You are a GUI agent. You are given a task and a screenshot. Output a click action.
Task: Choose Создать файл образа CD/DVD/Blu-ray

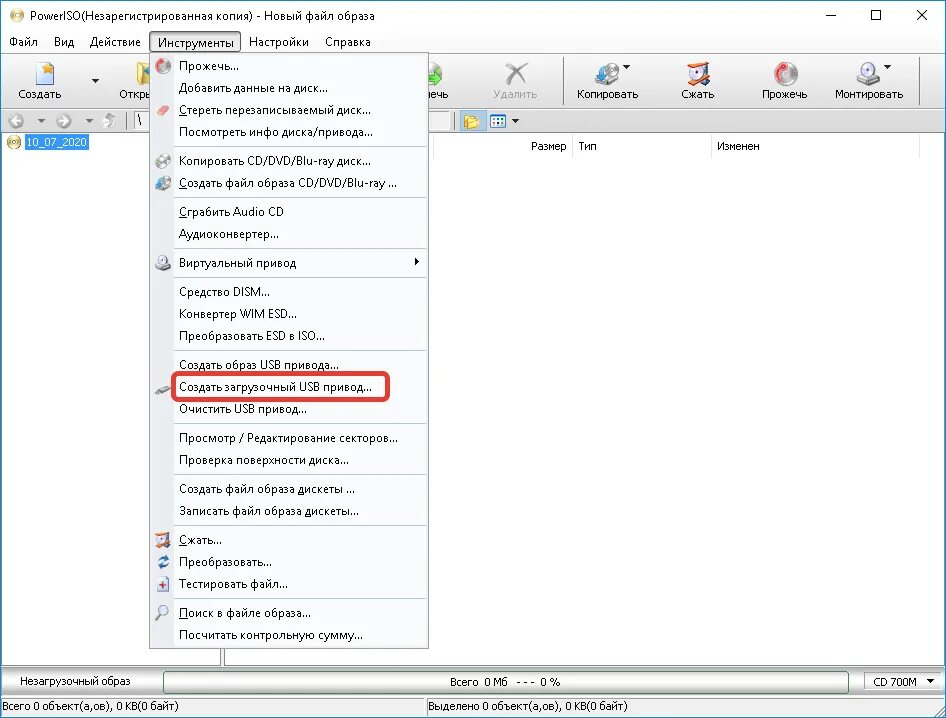(289, 183)
